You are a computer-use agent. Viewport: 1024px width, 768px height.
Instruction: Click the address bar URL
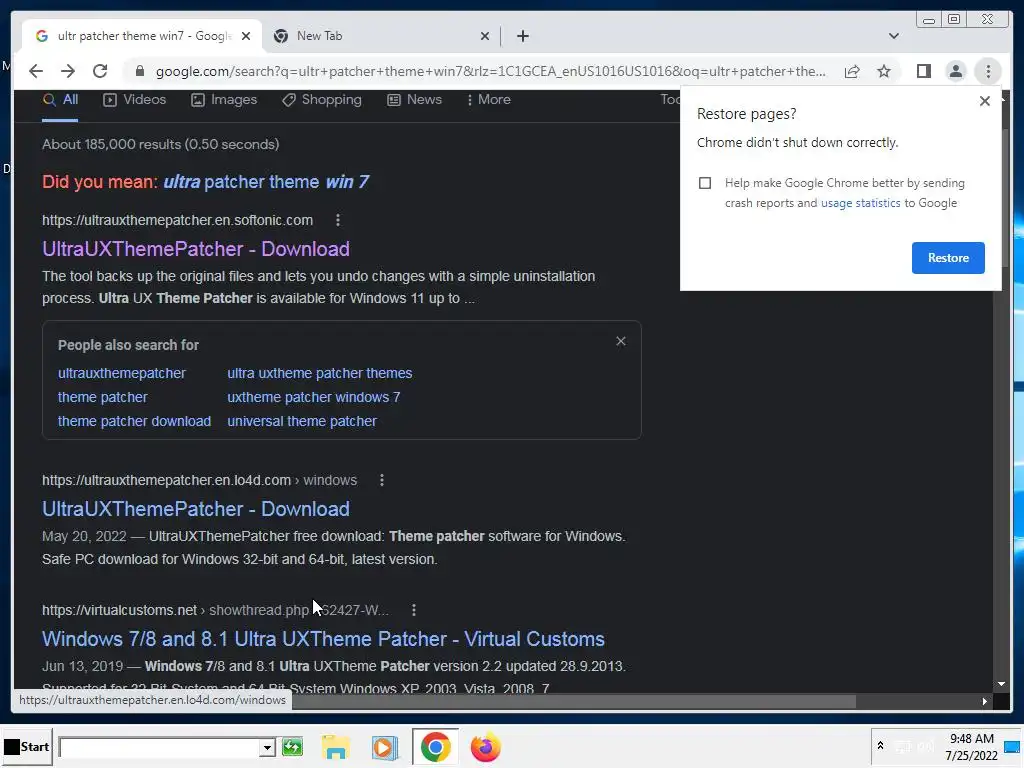[x=490, y=71]
